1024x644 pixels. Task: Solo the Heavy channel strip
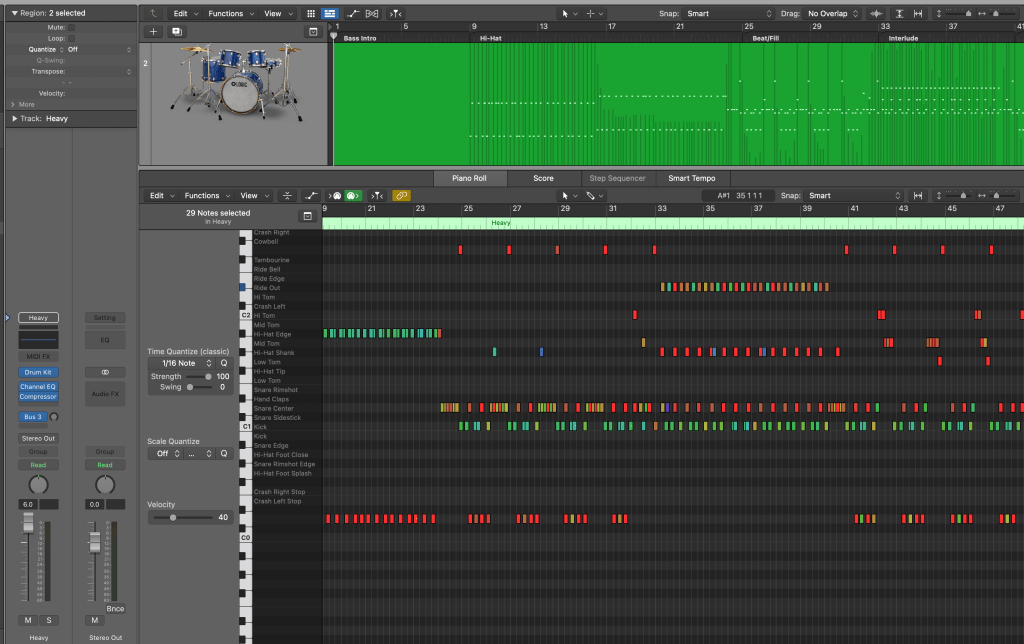(47, 620)
